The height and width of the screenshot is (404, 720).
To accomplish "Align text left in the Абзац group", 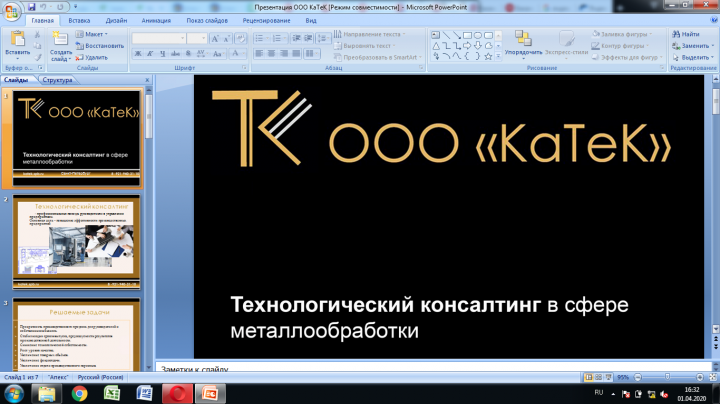I will (x=259, y=54).
